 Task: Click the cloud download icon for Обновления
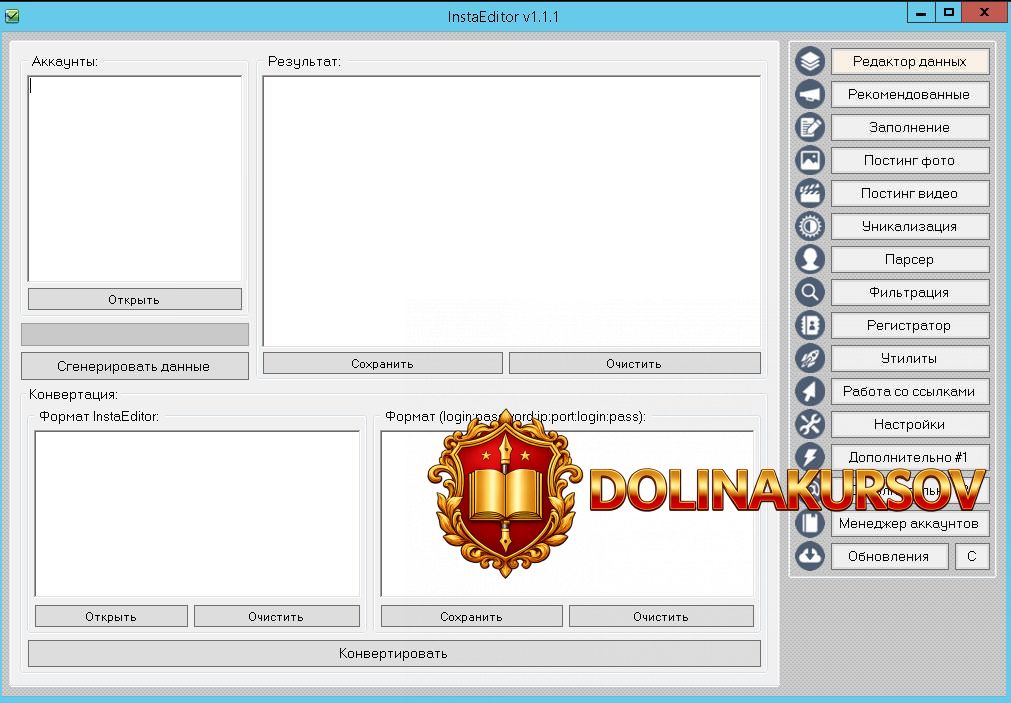pos(810,556)
